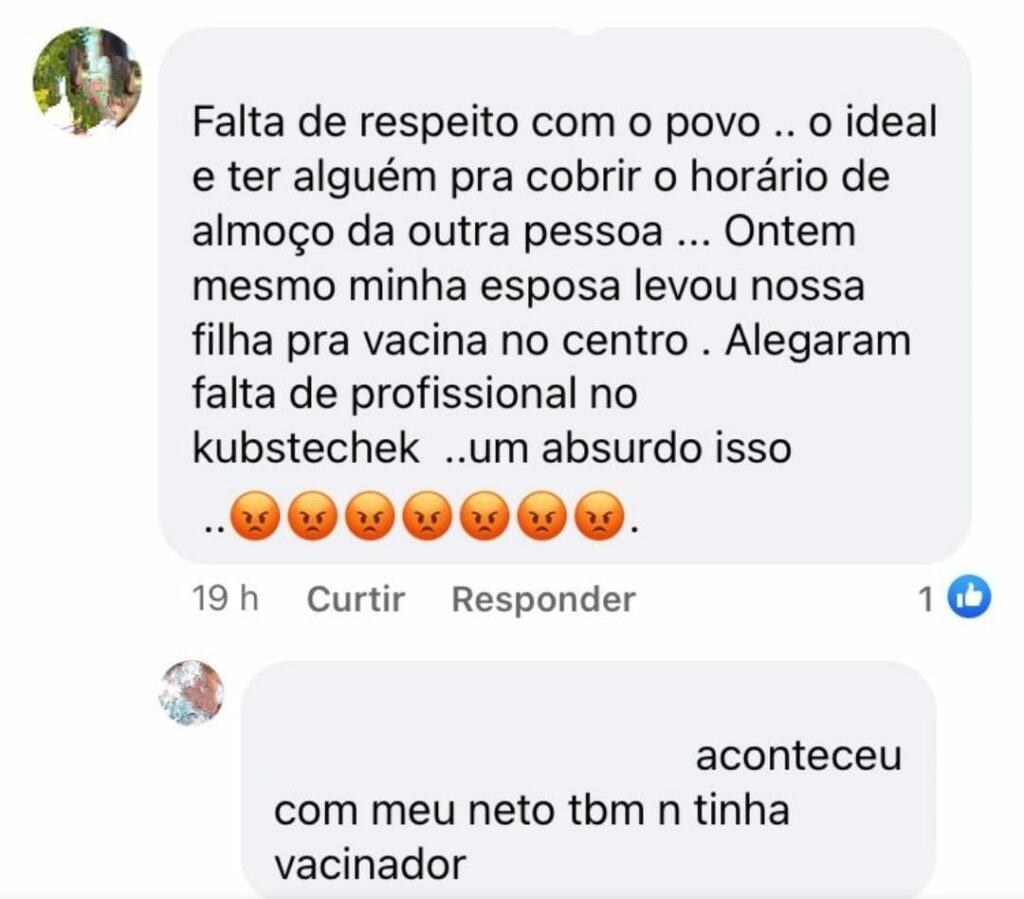The width and height of the screenshot is (1024, 899).
Task: Click the last angry face emoji
Action: coord(600,515)
